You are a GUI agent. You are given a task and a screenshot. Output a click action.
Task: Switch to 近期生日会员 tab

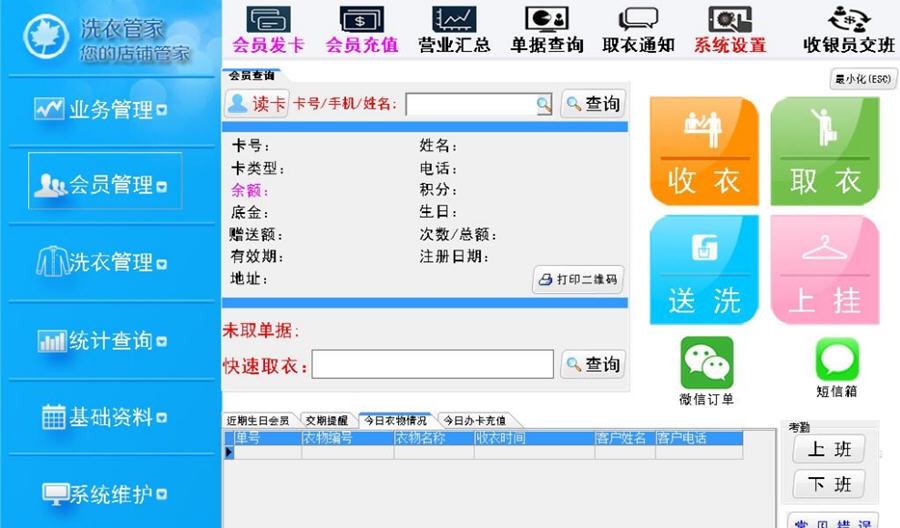(258, 421)
